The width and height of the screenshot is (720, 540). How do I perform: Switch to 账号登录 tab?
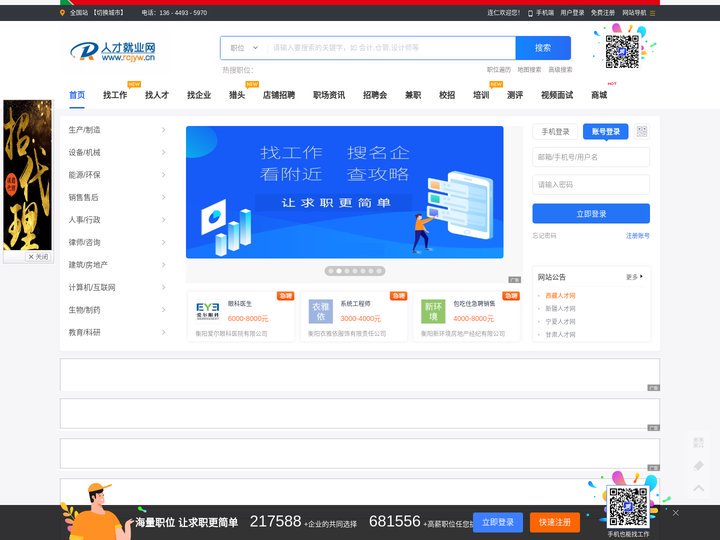[x=606, y=132]
